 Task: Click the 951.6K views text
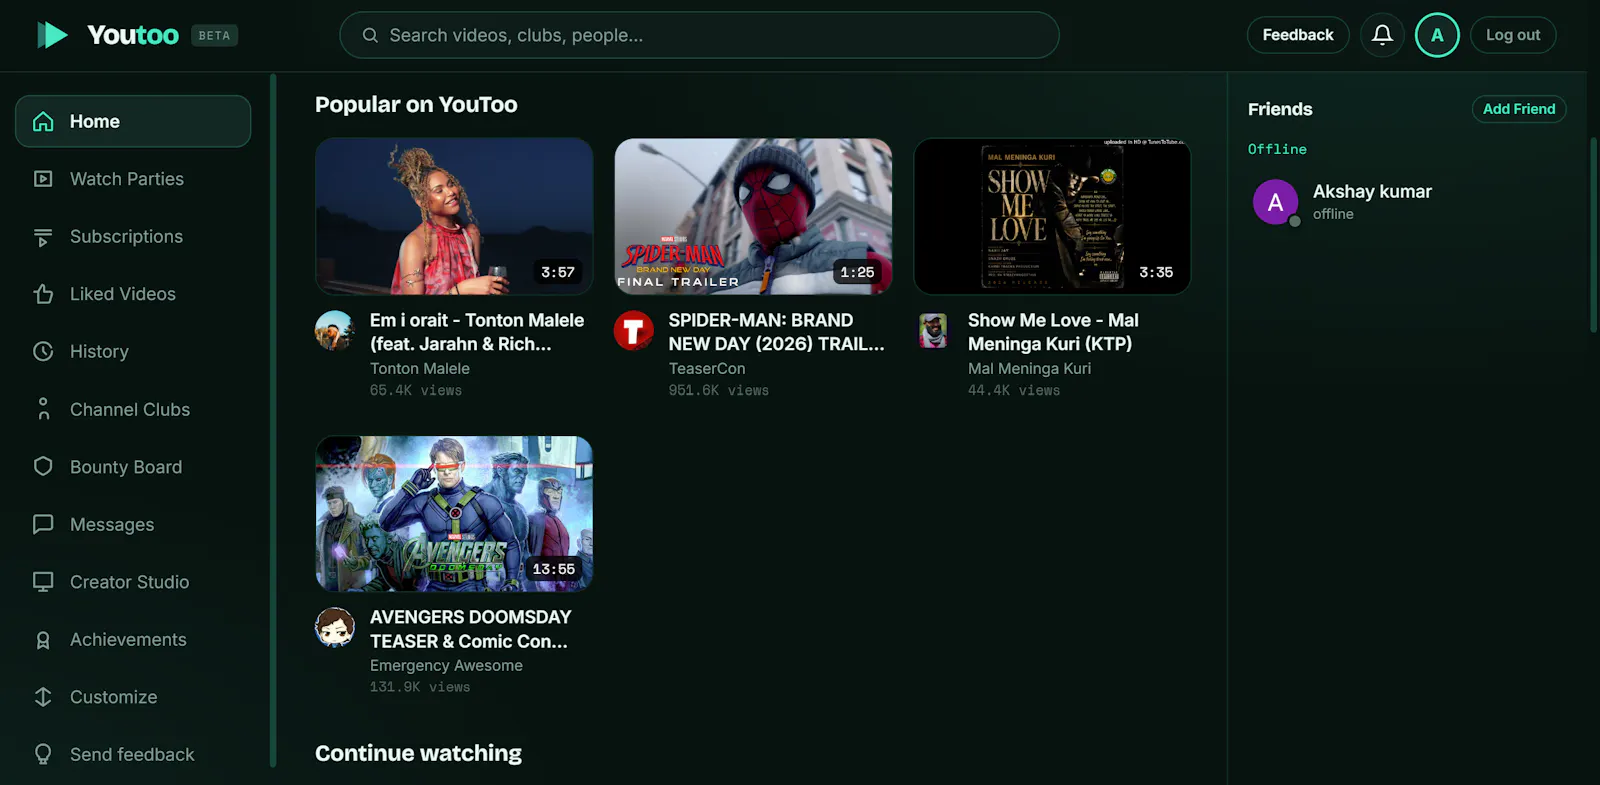719,391
